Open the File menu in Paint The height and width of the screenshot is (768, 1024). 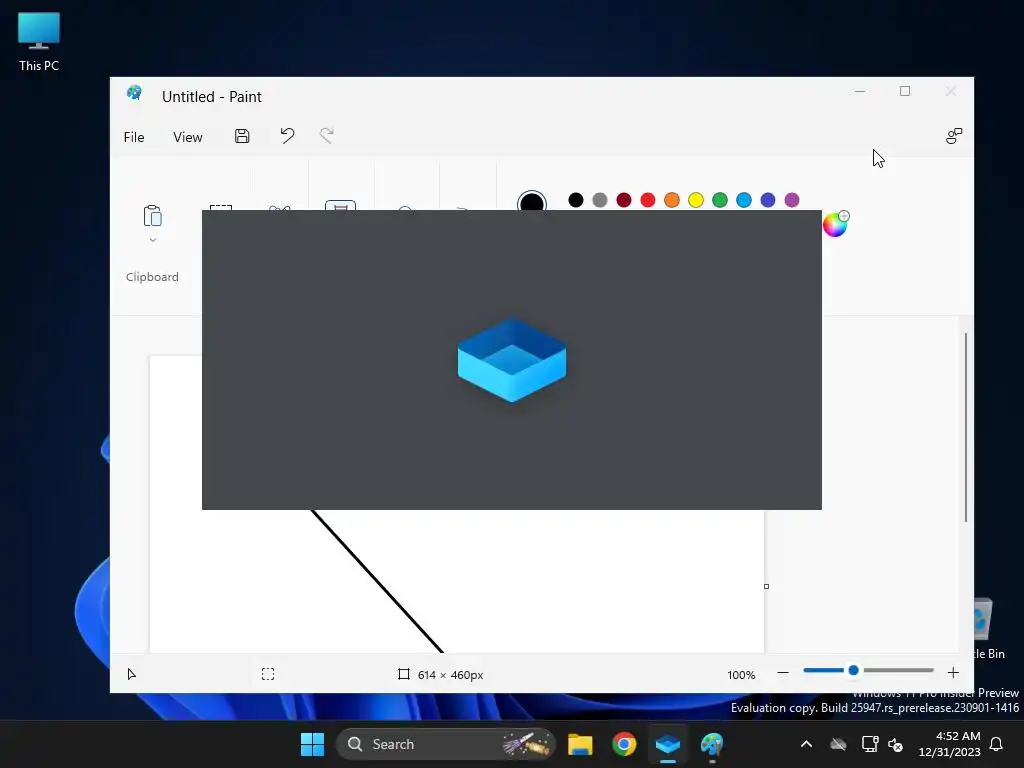(134, 137)
